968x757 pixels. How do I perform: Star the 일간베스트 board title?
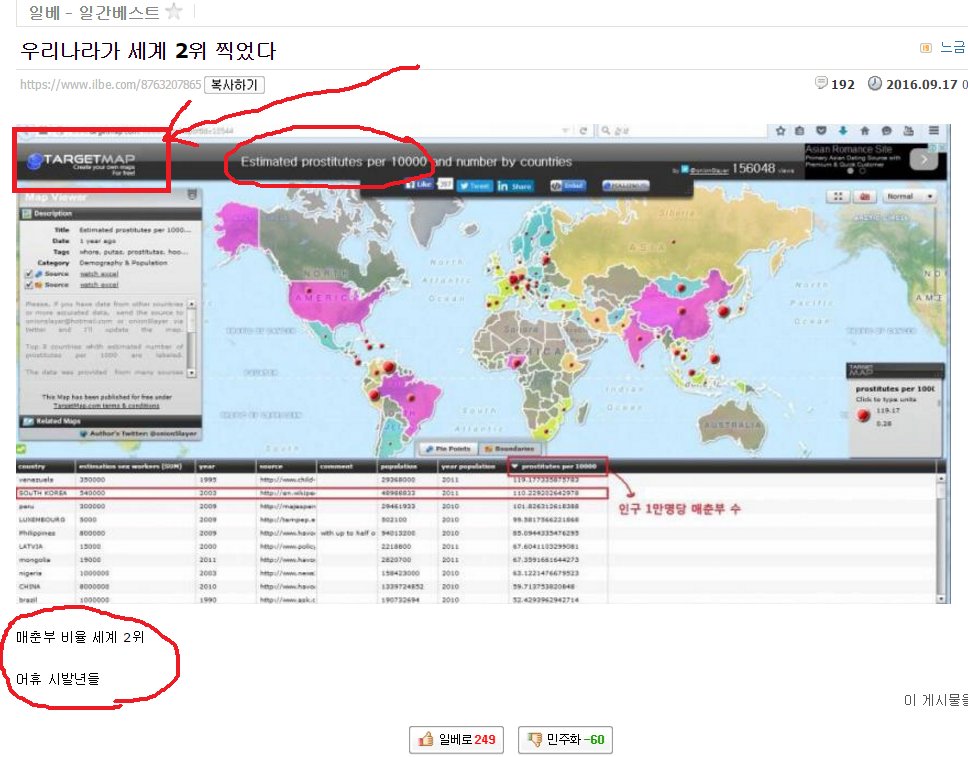175,11
